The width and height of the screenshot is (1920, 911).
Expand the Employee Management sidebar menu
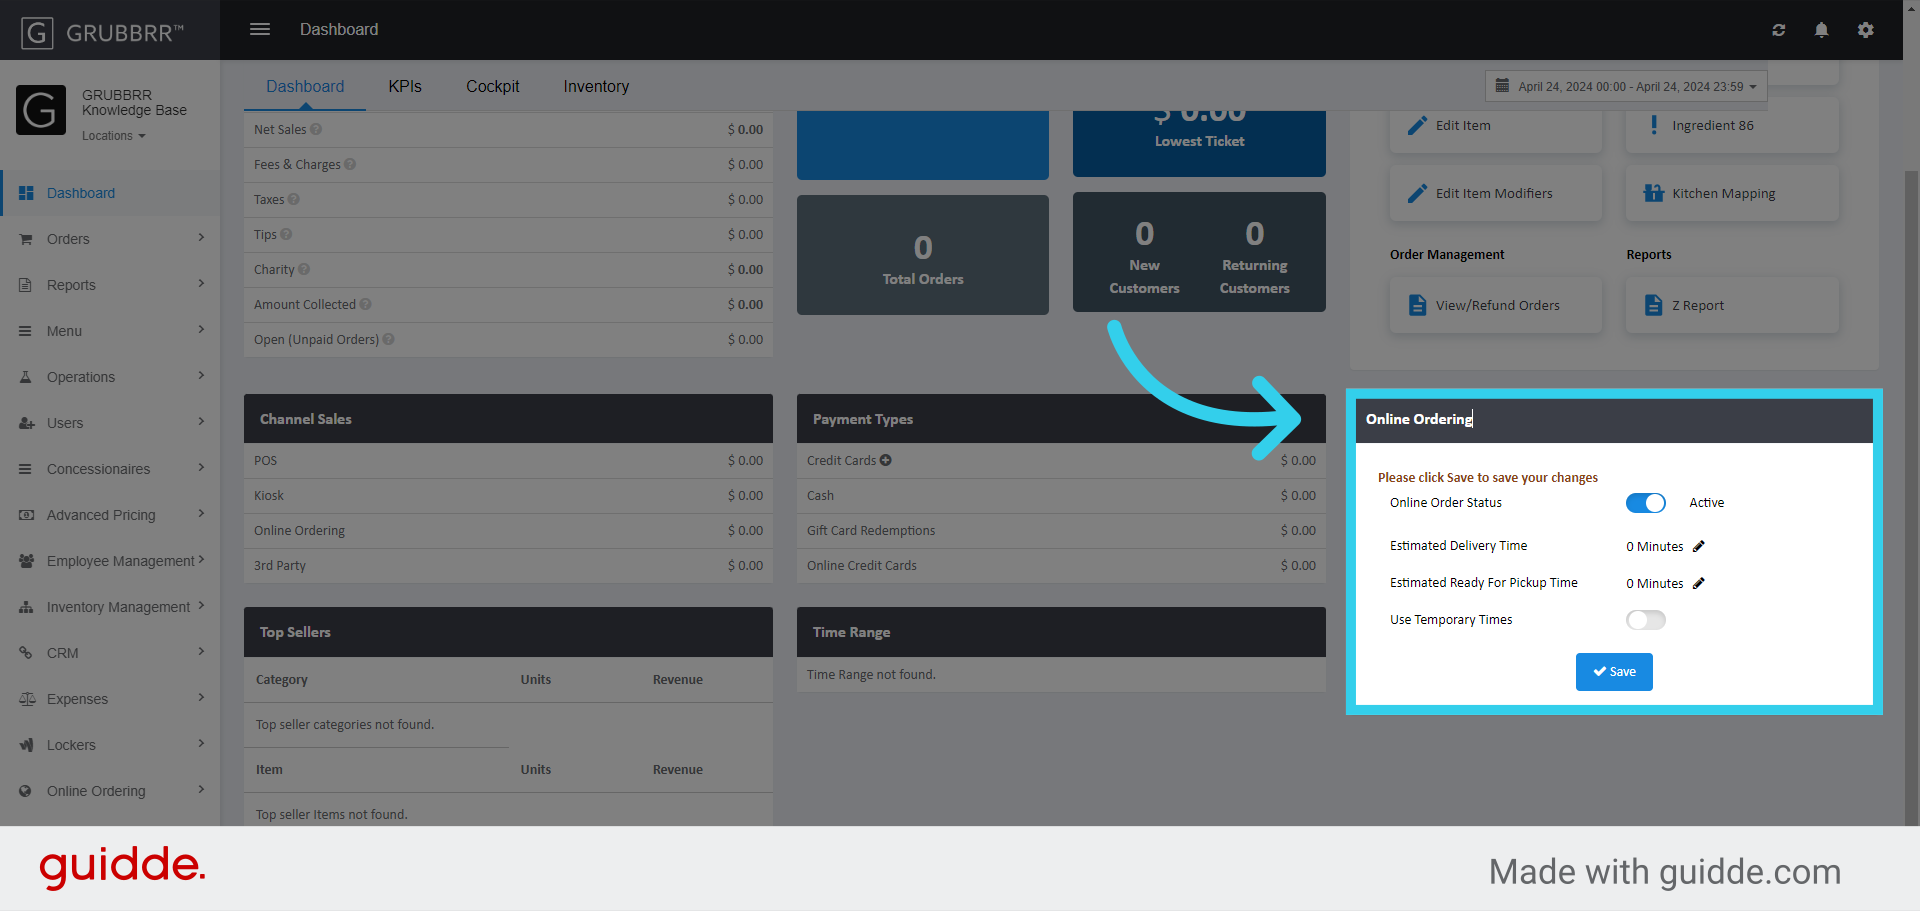click(110, 561)
